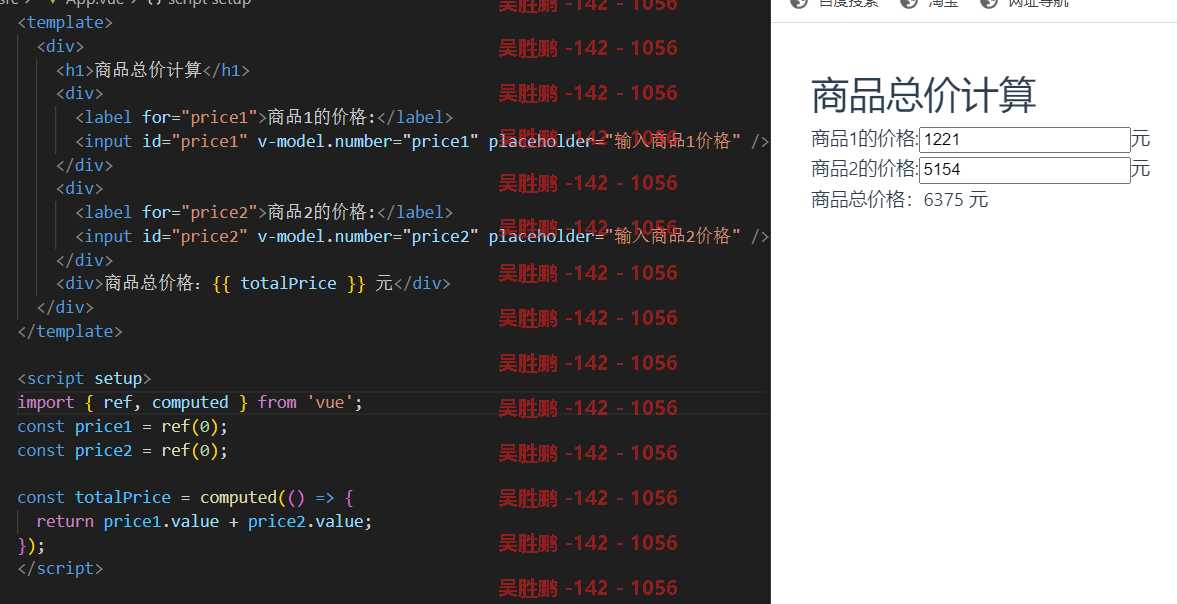Click the const price2 = ref(0) line
This screenshot has width=1177, height=604.
[122, 450]
